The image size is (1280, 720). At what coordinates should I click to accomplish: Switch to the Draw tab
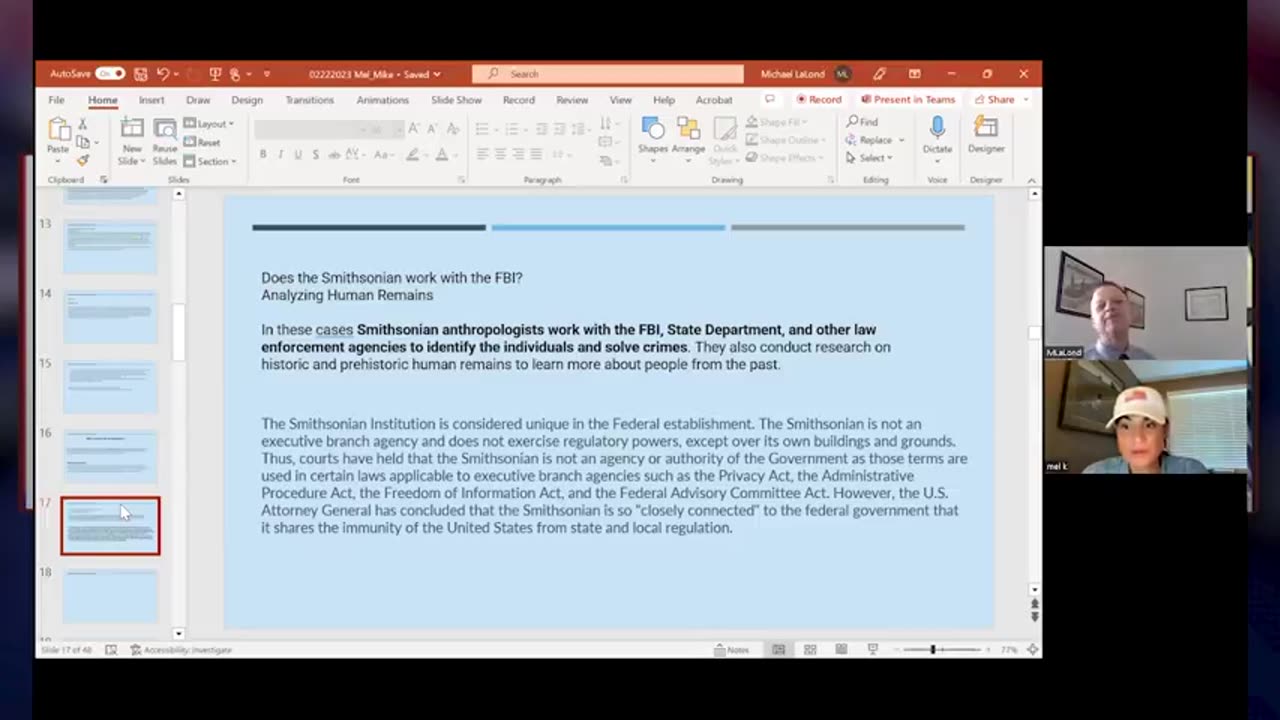(198, 100)
